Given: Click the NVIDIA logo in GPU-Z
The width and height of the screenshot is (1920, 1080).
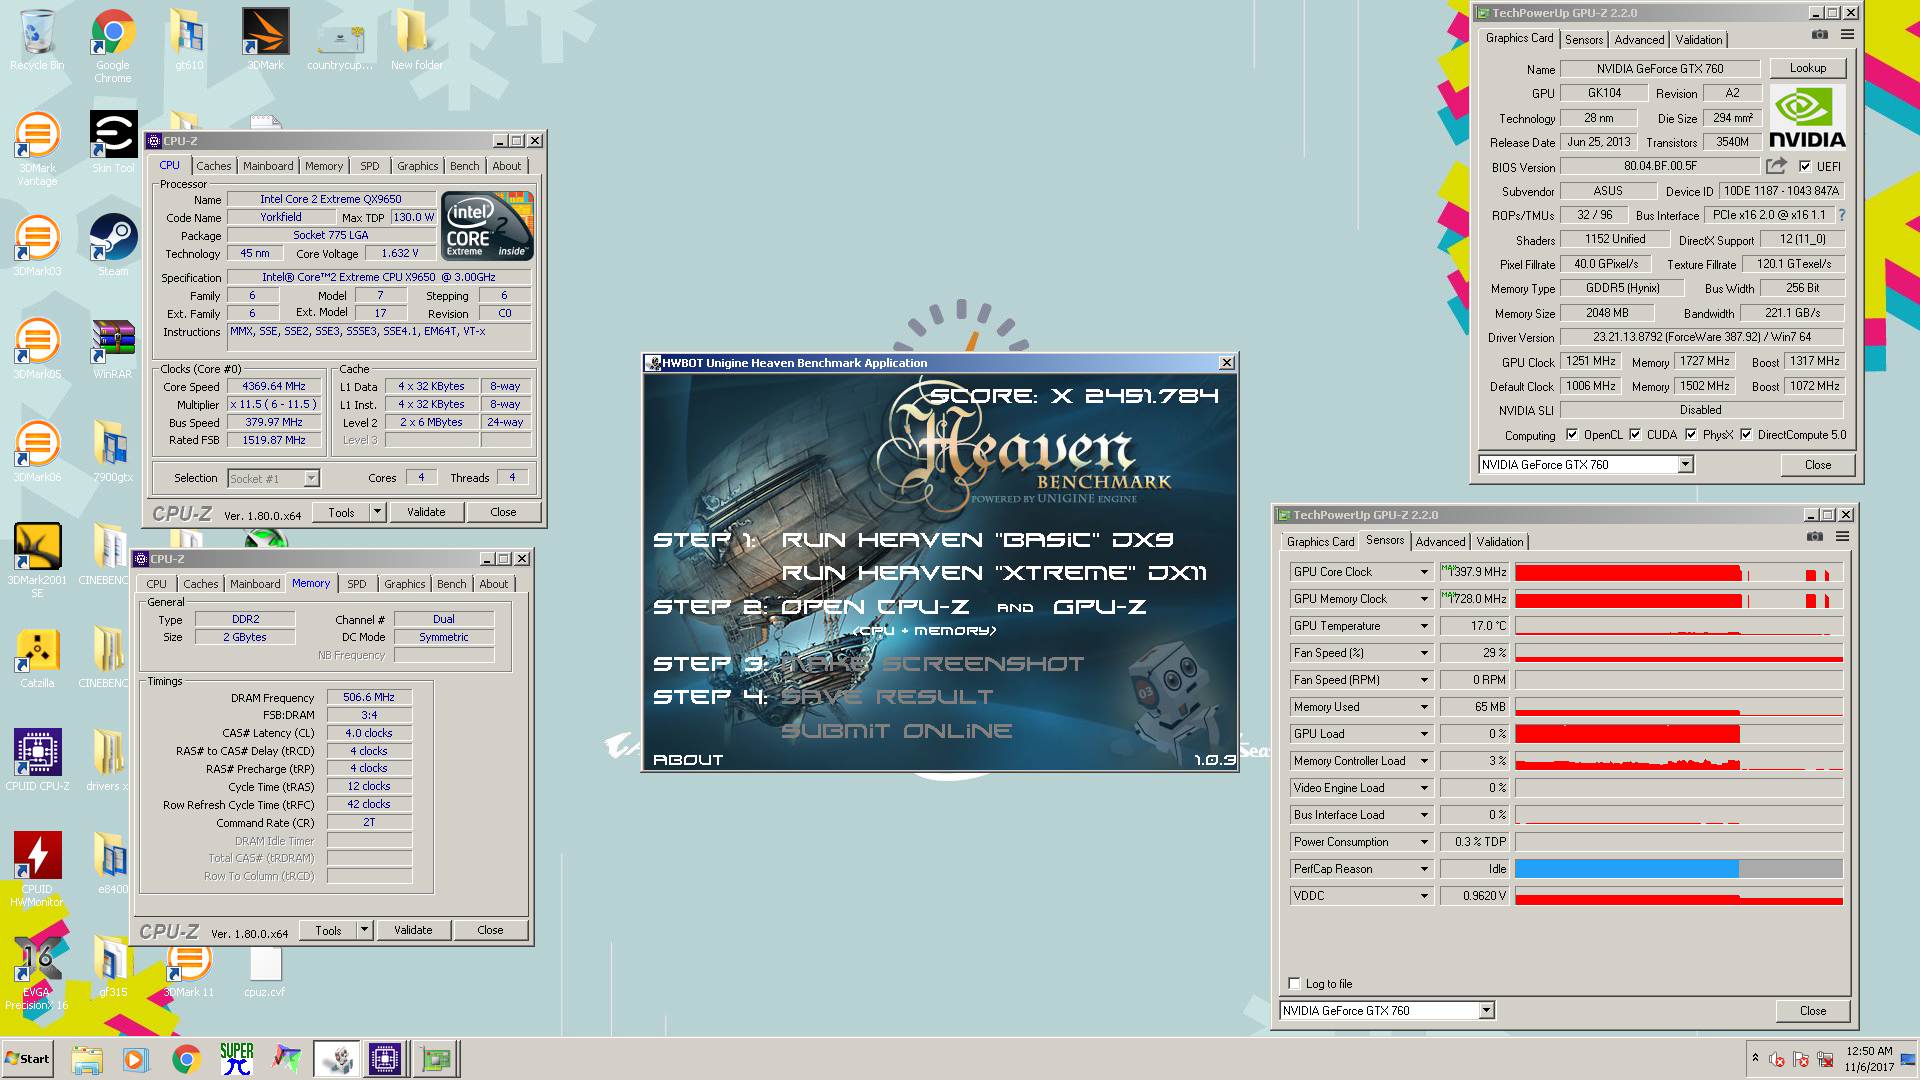Looking at the screenshot, I should click(x=1806, y=118).
